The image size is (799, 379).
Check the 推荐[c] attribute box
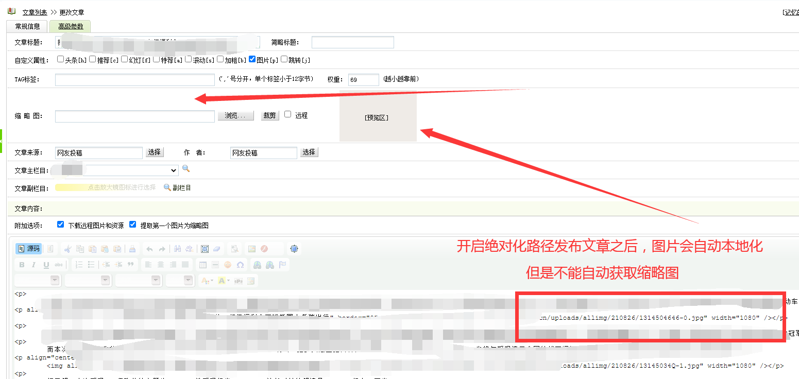(x=92, y=59)
